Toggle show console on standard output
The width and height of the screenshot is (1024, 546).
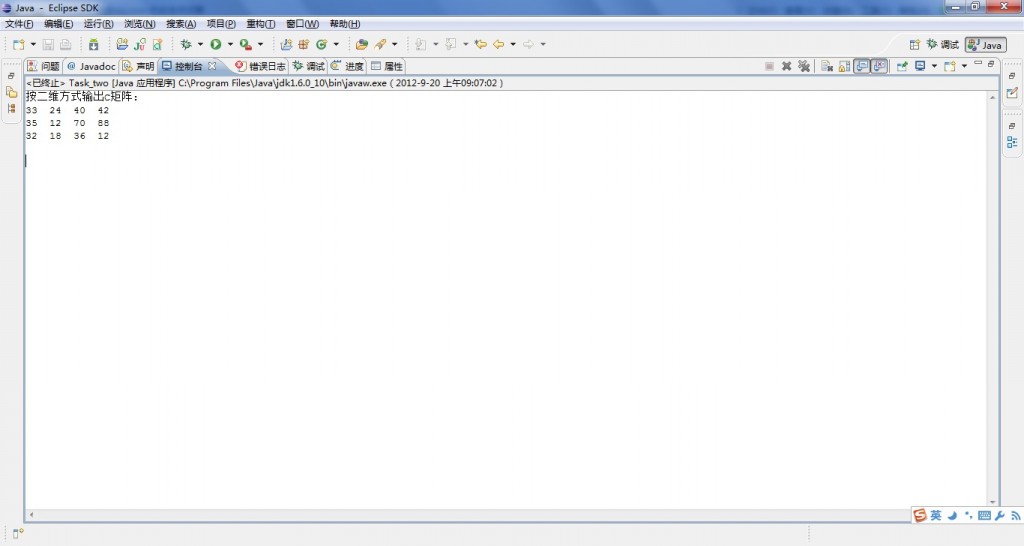[862, 66]
